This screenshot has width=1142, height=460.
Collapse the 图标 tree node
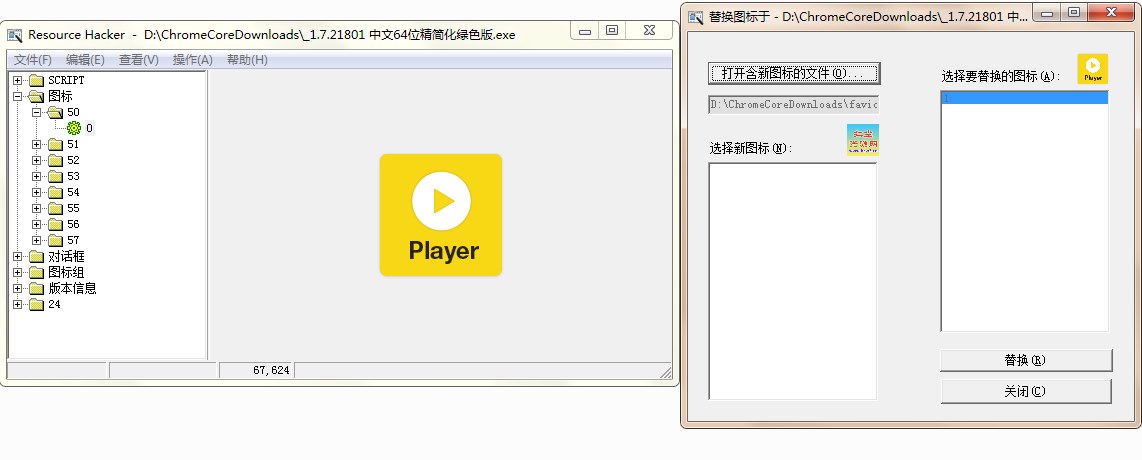[17, 96]
